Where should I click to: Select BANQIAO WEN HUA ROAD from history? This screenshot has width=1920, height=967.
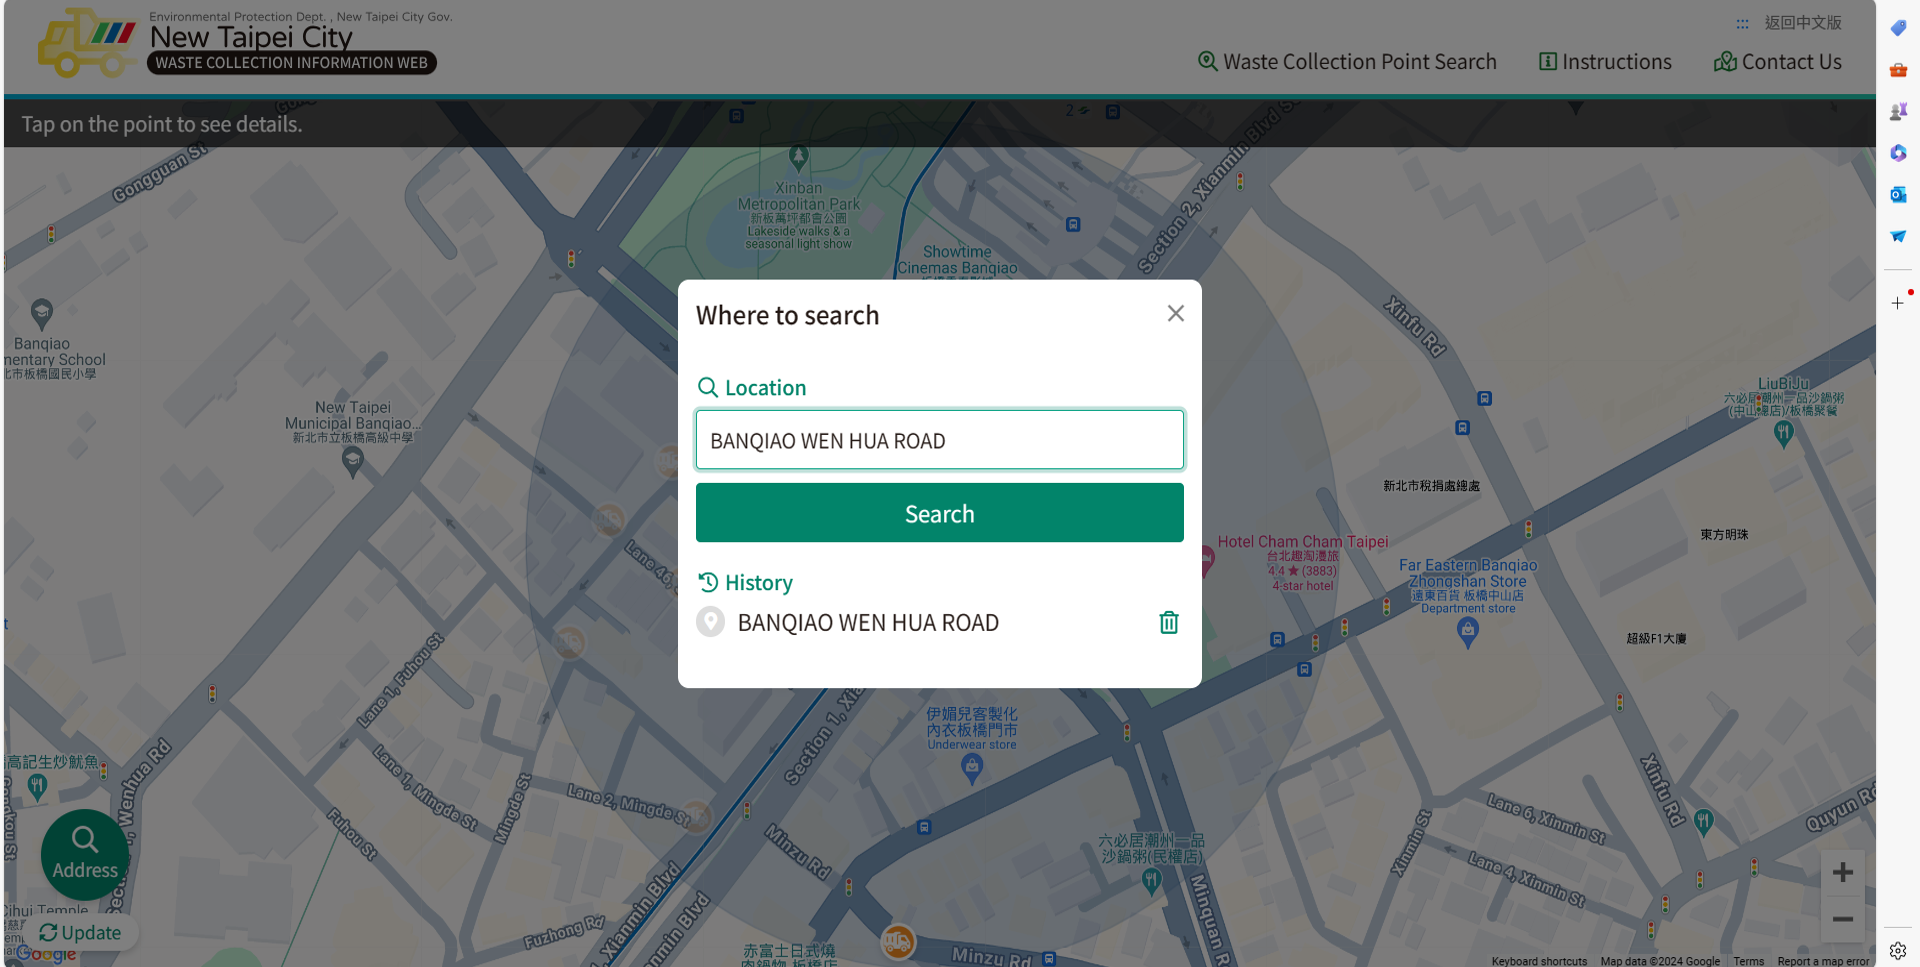[x=868, y=623]
